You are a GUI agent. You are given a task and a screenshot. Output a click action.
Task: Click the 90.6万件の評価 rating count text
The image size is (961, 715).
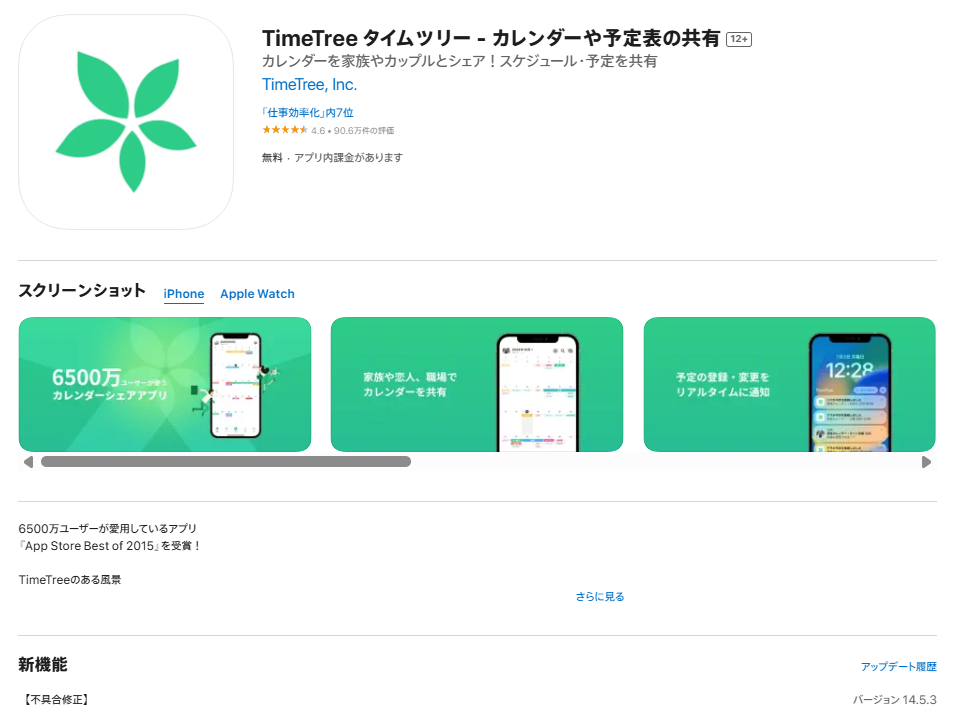pyautogui.click(x=364, y=131)
